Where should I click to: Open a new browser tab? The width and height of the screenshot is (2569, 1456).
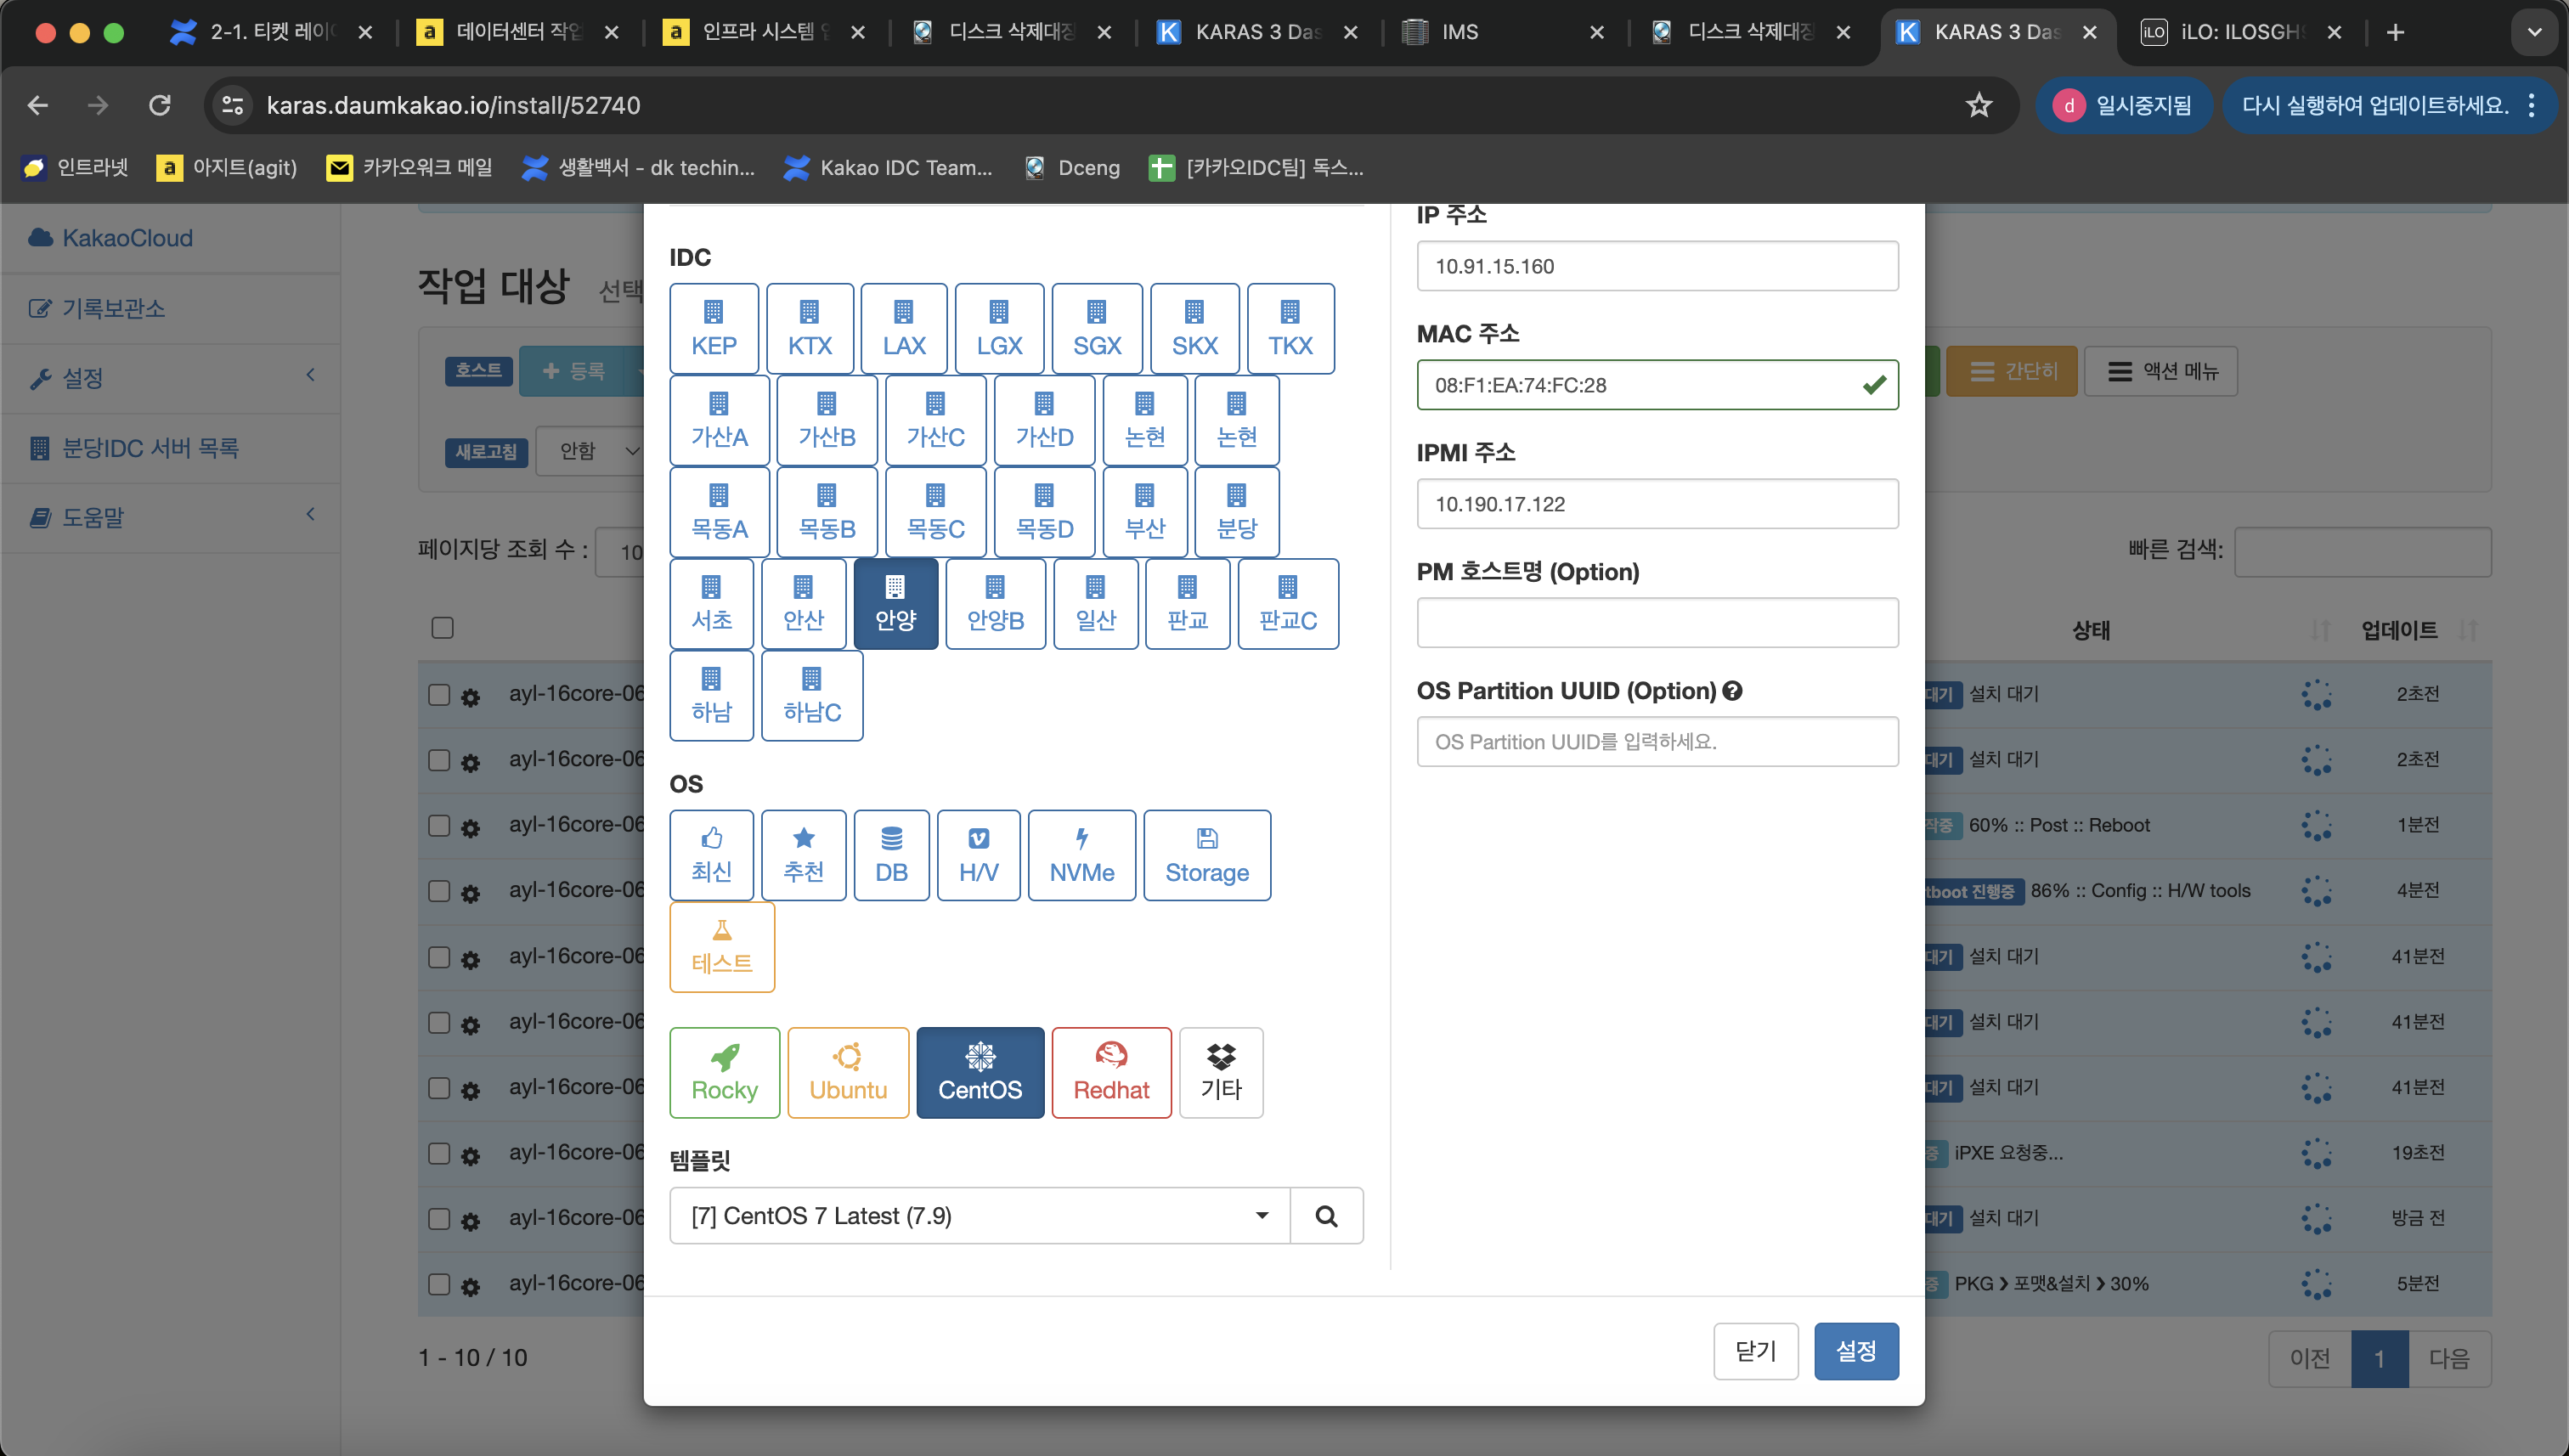click(x=2395, y=32)
